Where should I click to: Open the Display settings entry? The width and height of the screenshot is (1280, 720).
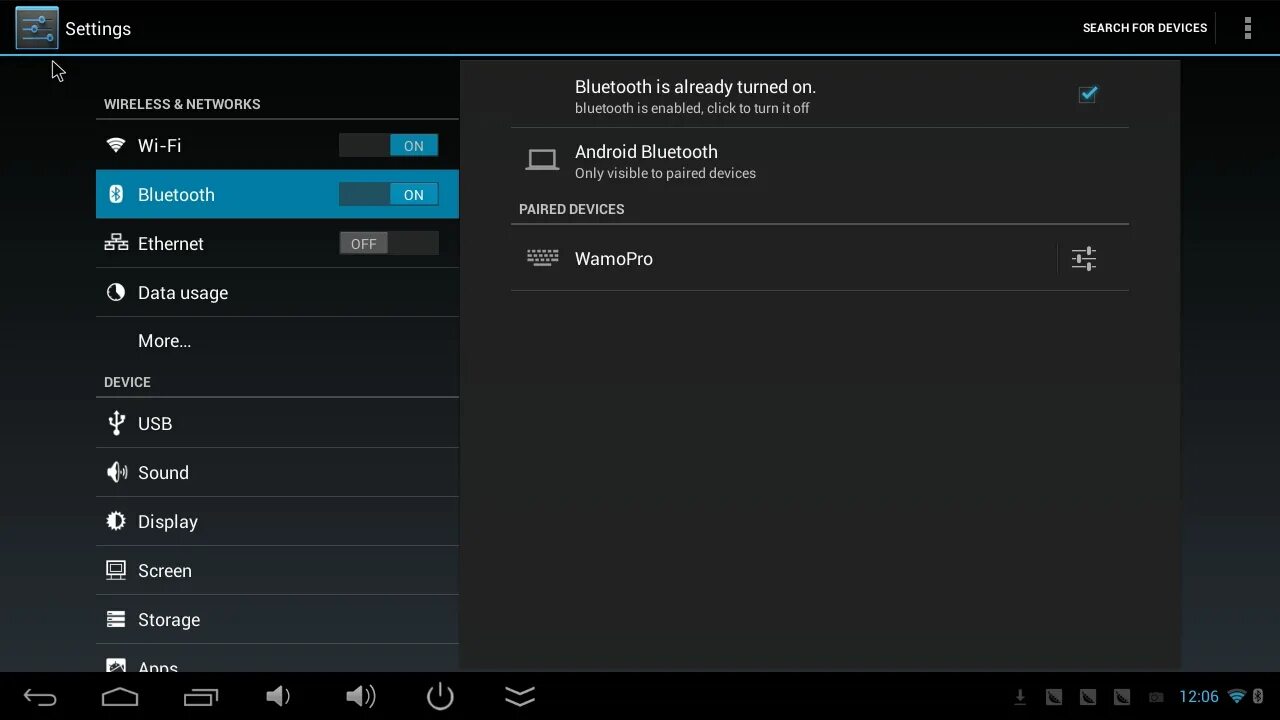[x=277, y=522]
